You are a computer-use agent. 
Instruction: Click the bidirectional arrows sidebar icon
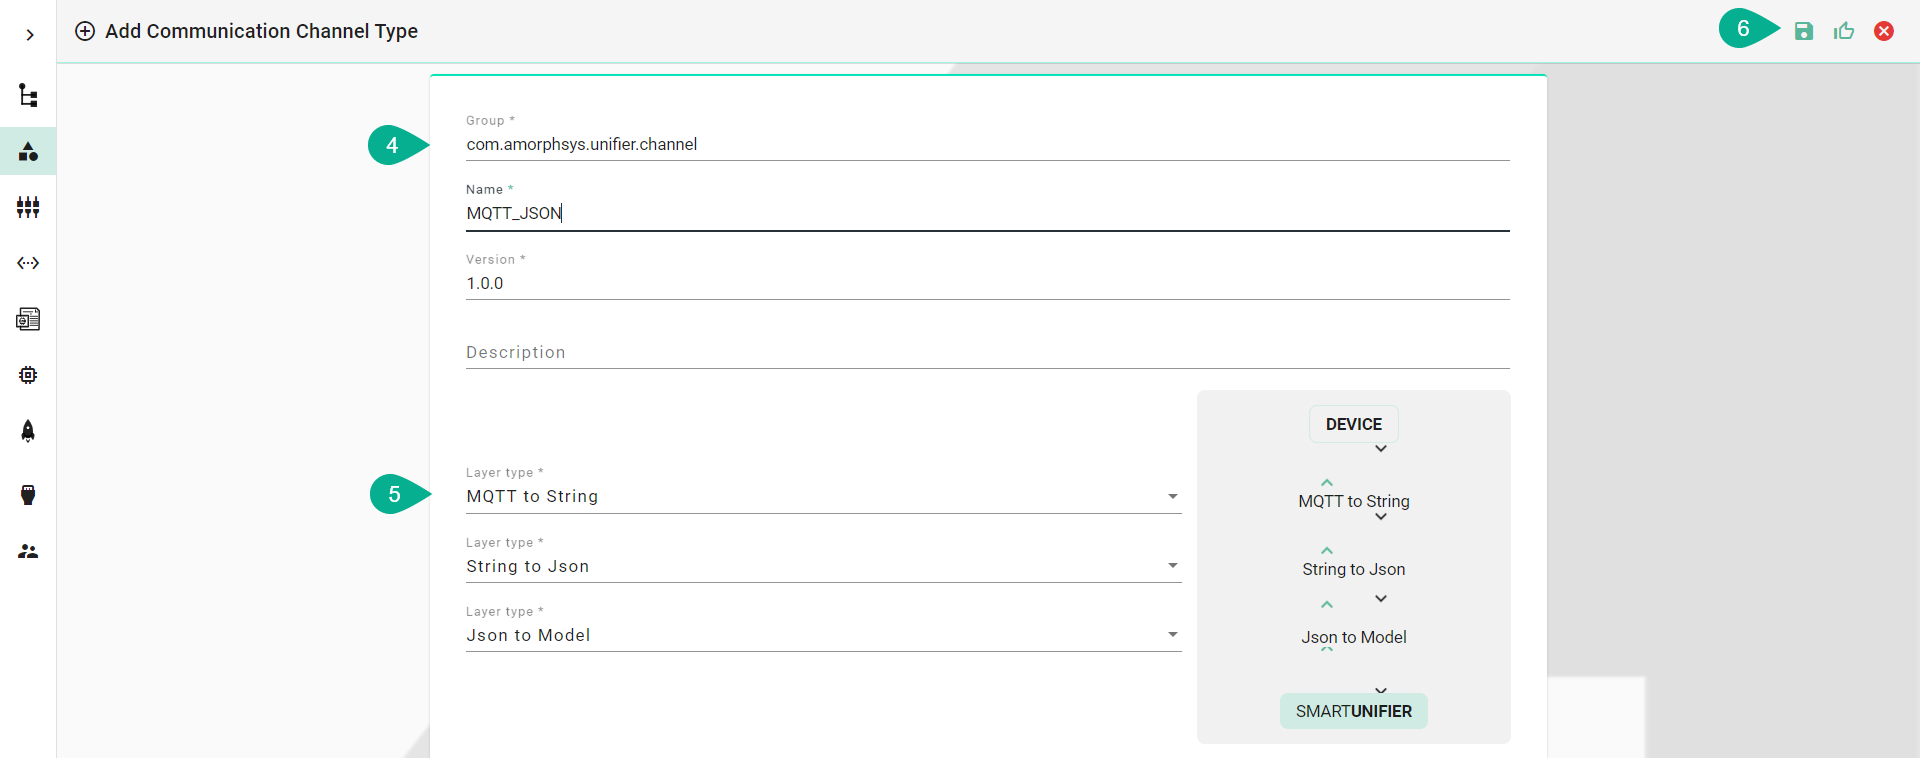click(x=28, y=264)
